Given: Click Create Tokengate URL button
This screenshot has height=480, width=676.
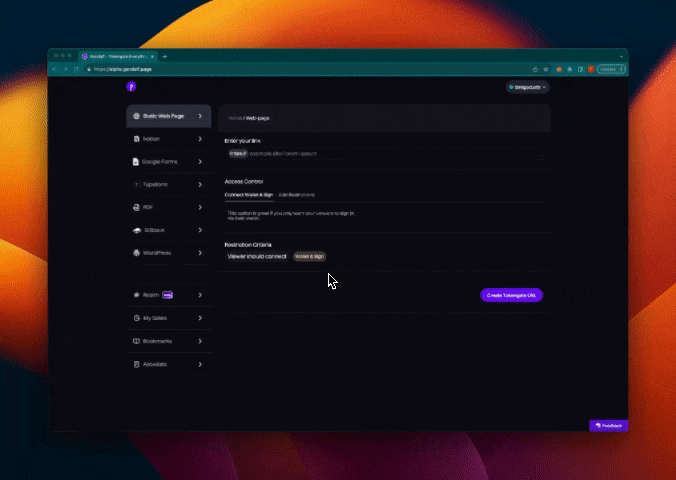Looking at the screenshot, I should coord(511,295).
